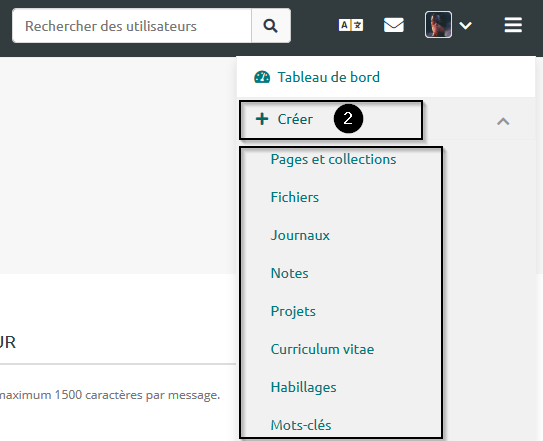The height and width of the screenshot is (441, 543).
Task: Open the Journaux entry
Action: (x=300, y=235)
